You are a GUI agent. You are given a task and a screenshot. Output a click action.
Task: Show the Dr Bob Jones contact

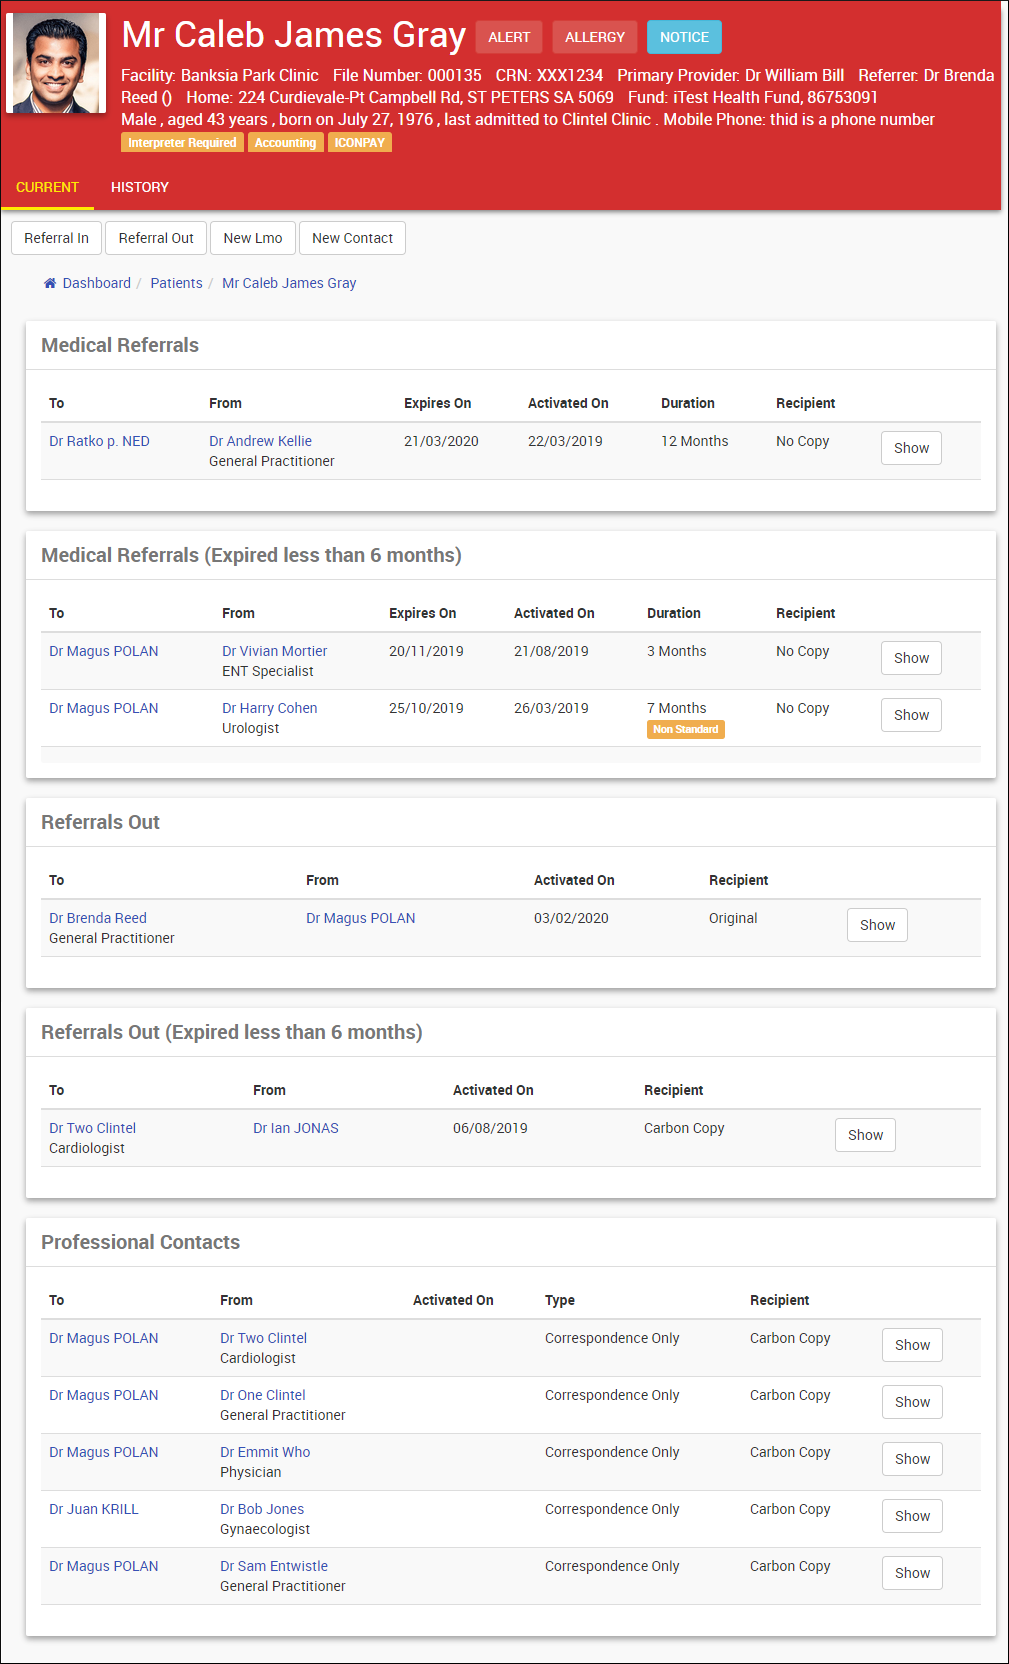pyautogui.click(x=912, y=1516)
